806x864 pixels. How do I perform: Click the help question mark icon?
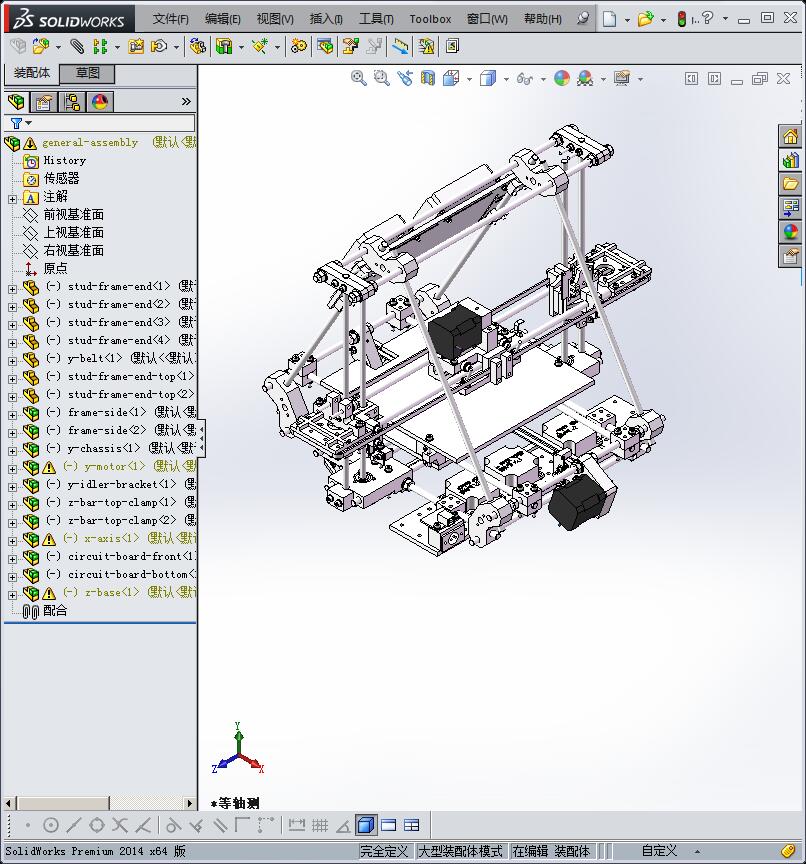point(708,18)
